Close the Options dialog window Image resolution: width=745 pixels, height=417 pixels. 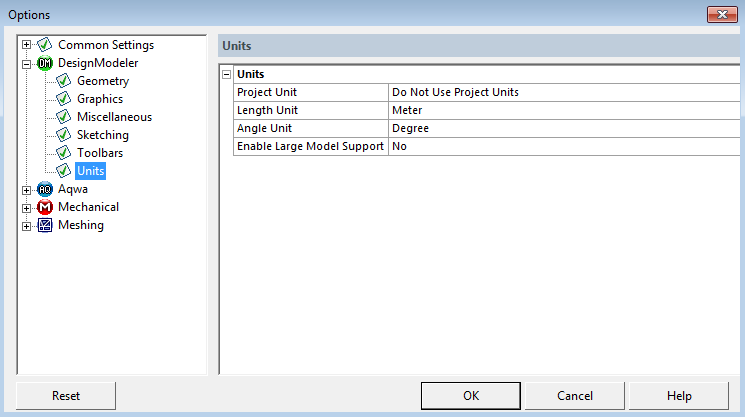[x=722, y=15]
